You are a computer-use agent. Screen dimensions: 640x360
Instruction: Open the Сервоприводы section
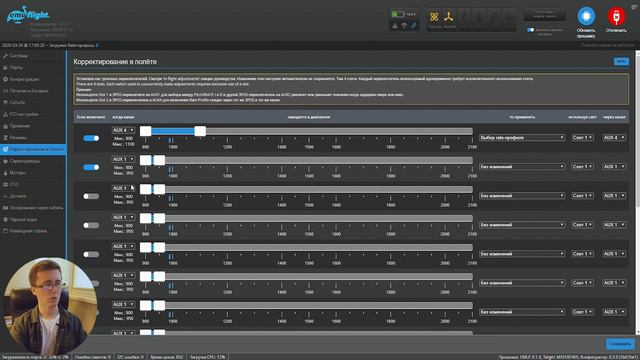click(x=33, y=161)
